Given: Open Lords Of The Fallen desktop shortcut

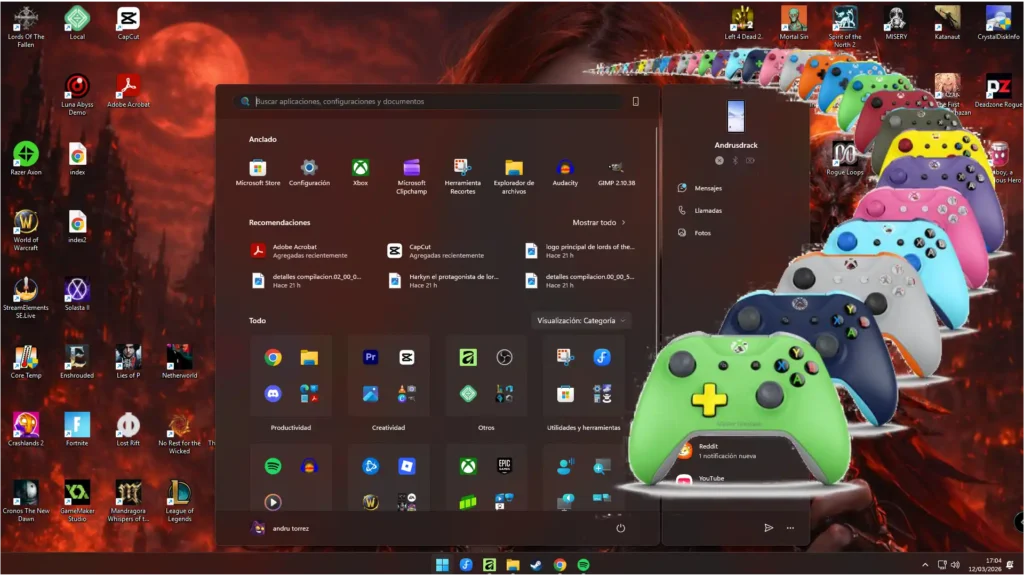Looking at the screenshot, I should (x=25, y=27).
